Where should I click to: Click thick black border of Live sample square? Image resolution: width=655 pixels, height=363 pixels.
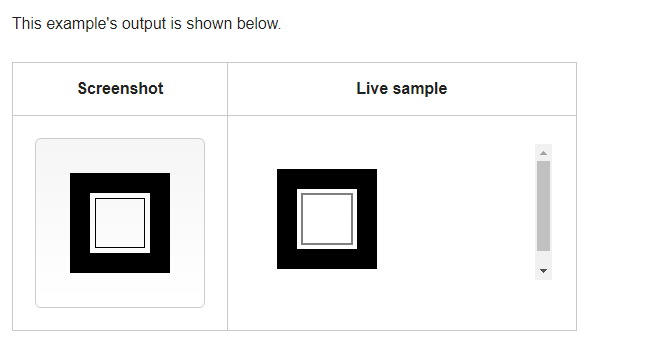(x=287, y=219)
